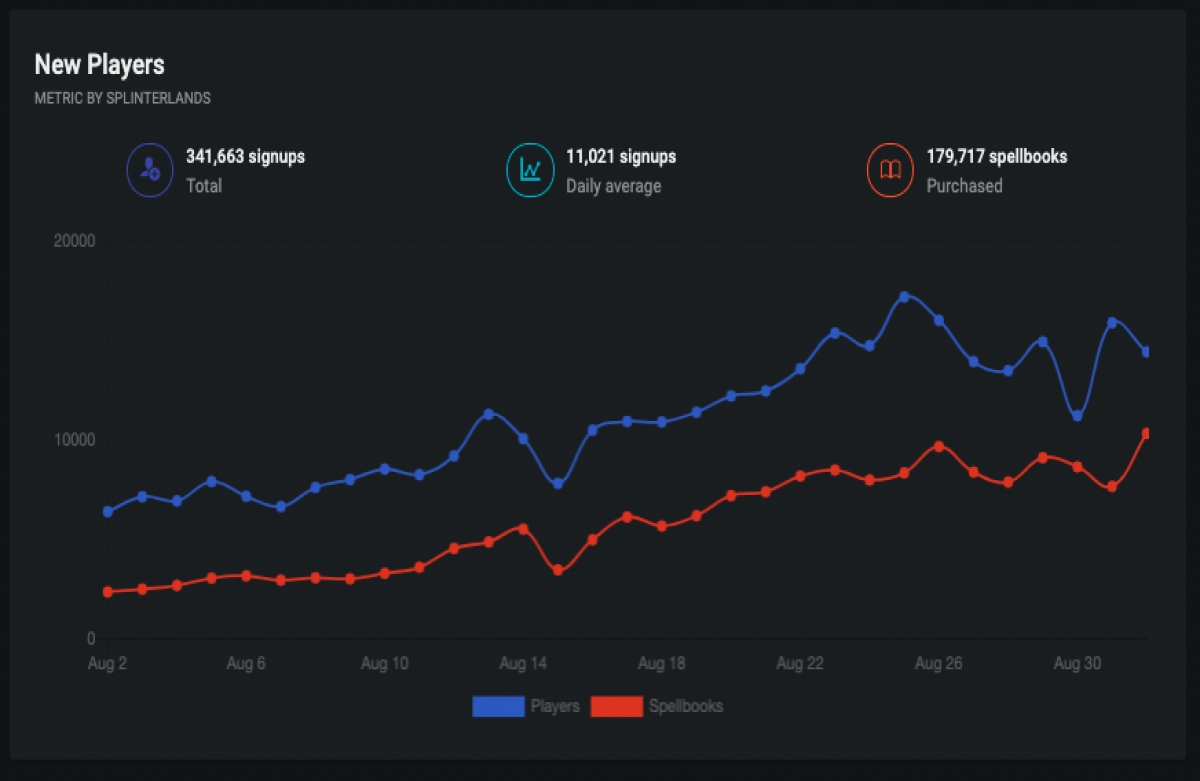Image resolution: width=1200 pixels, height=781 pixels.
Task: Click the last red Spellbooks point at chart edge
Action: coord(1146,434)
